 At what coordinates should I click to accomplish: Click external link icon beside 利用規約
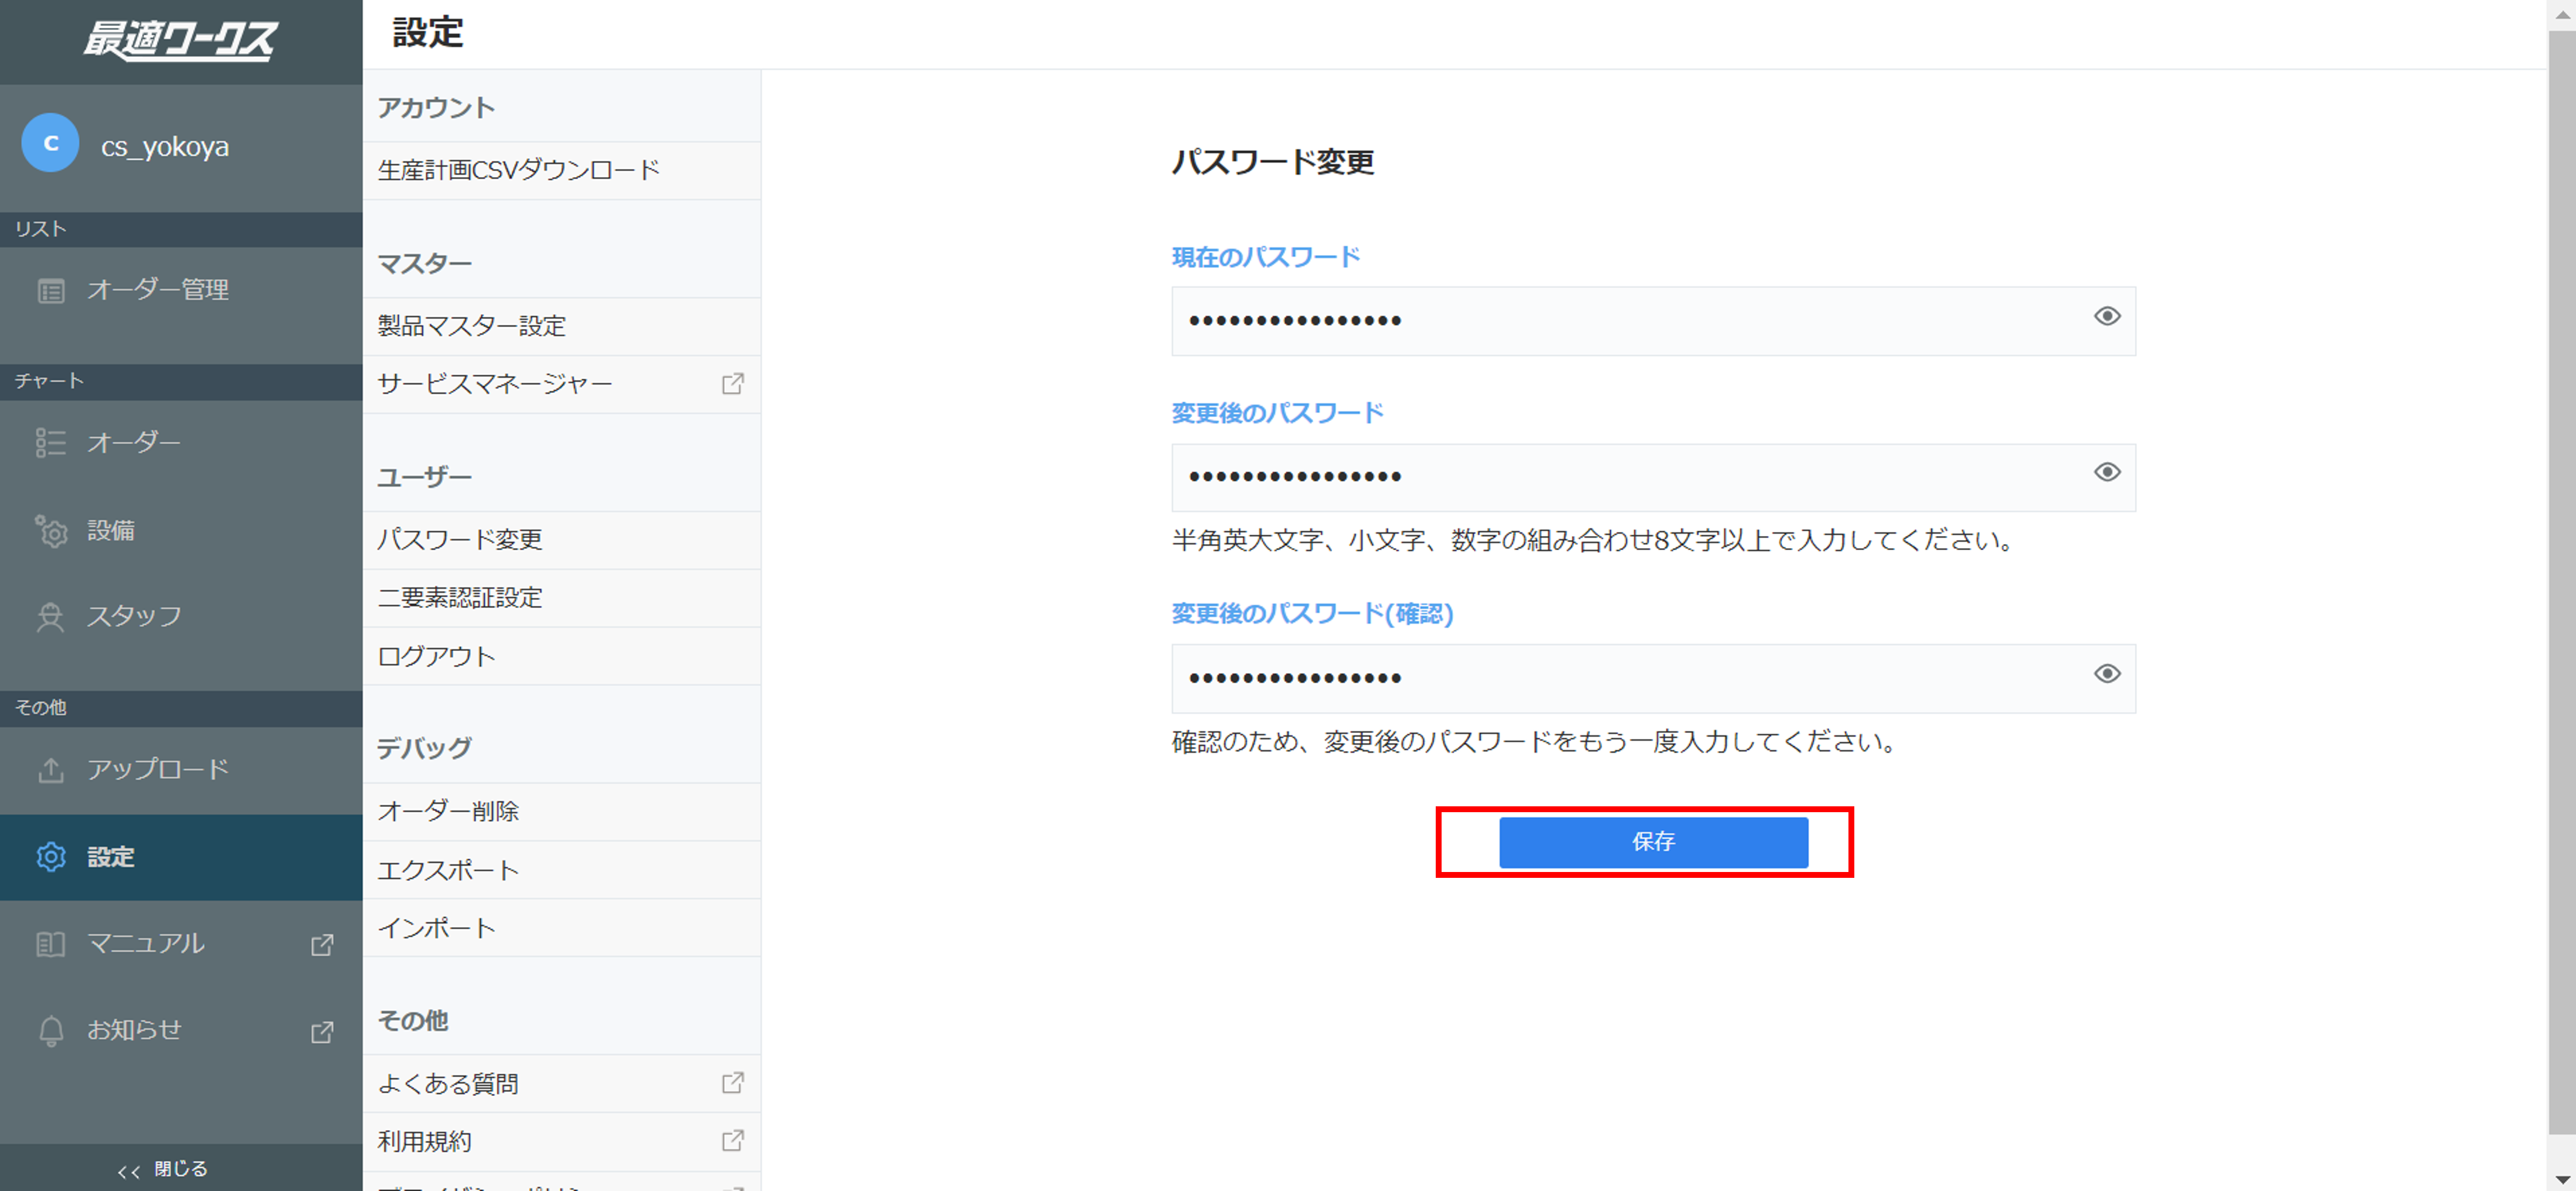click(x=733, y=1141)
